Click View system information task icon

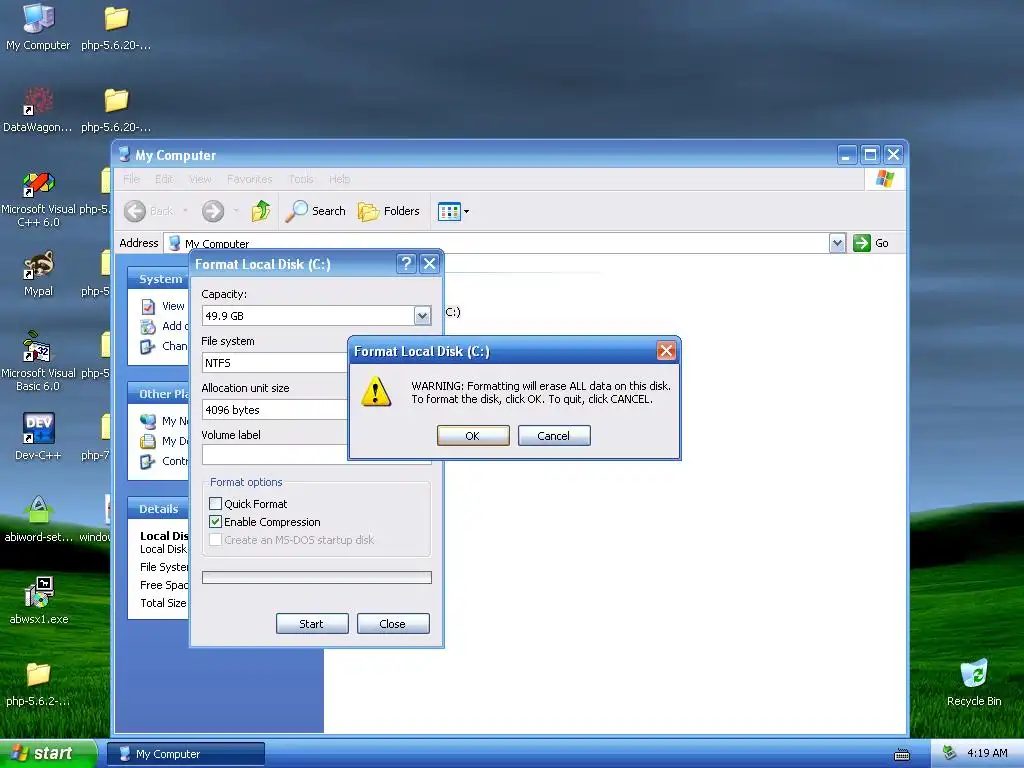pos(148,306)
